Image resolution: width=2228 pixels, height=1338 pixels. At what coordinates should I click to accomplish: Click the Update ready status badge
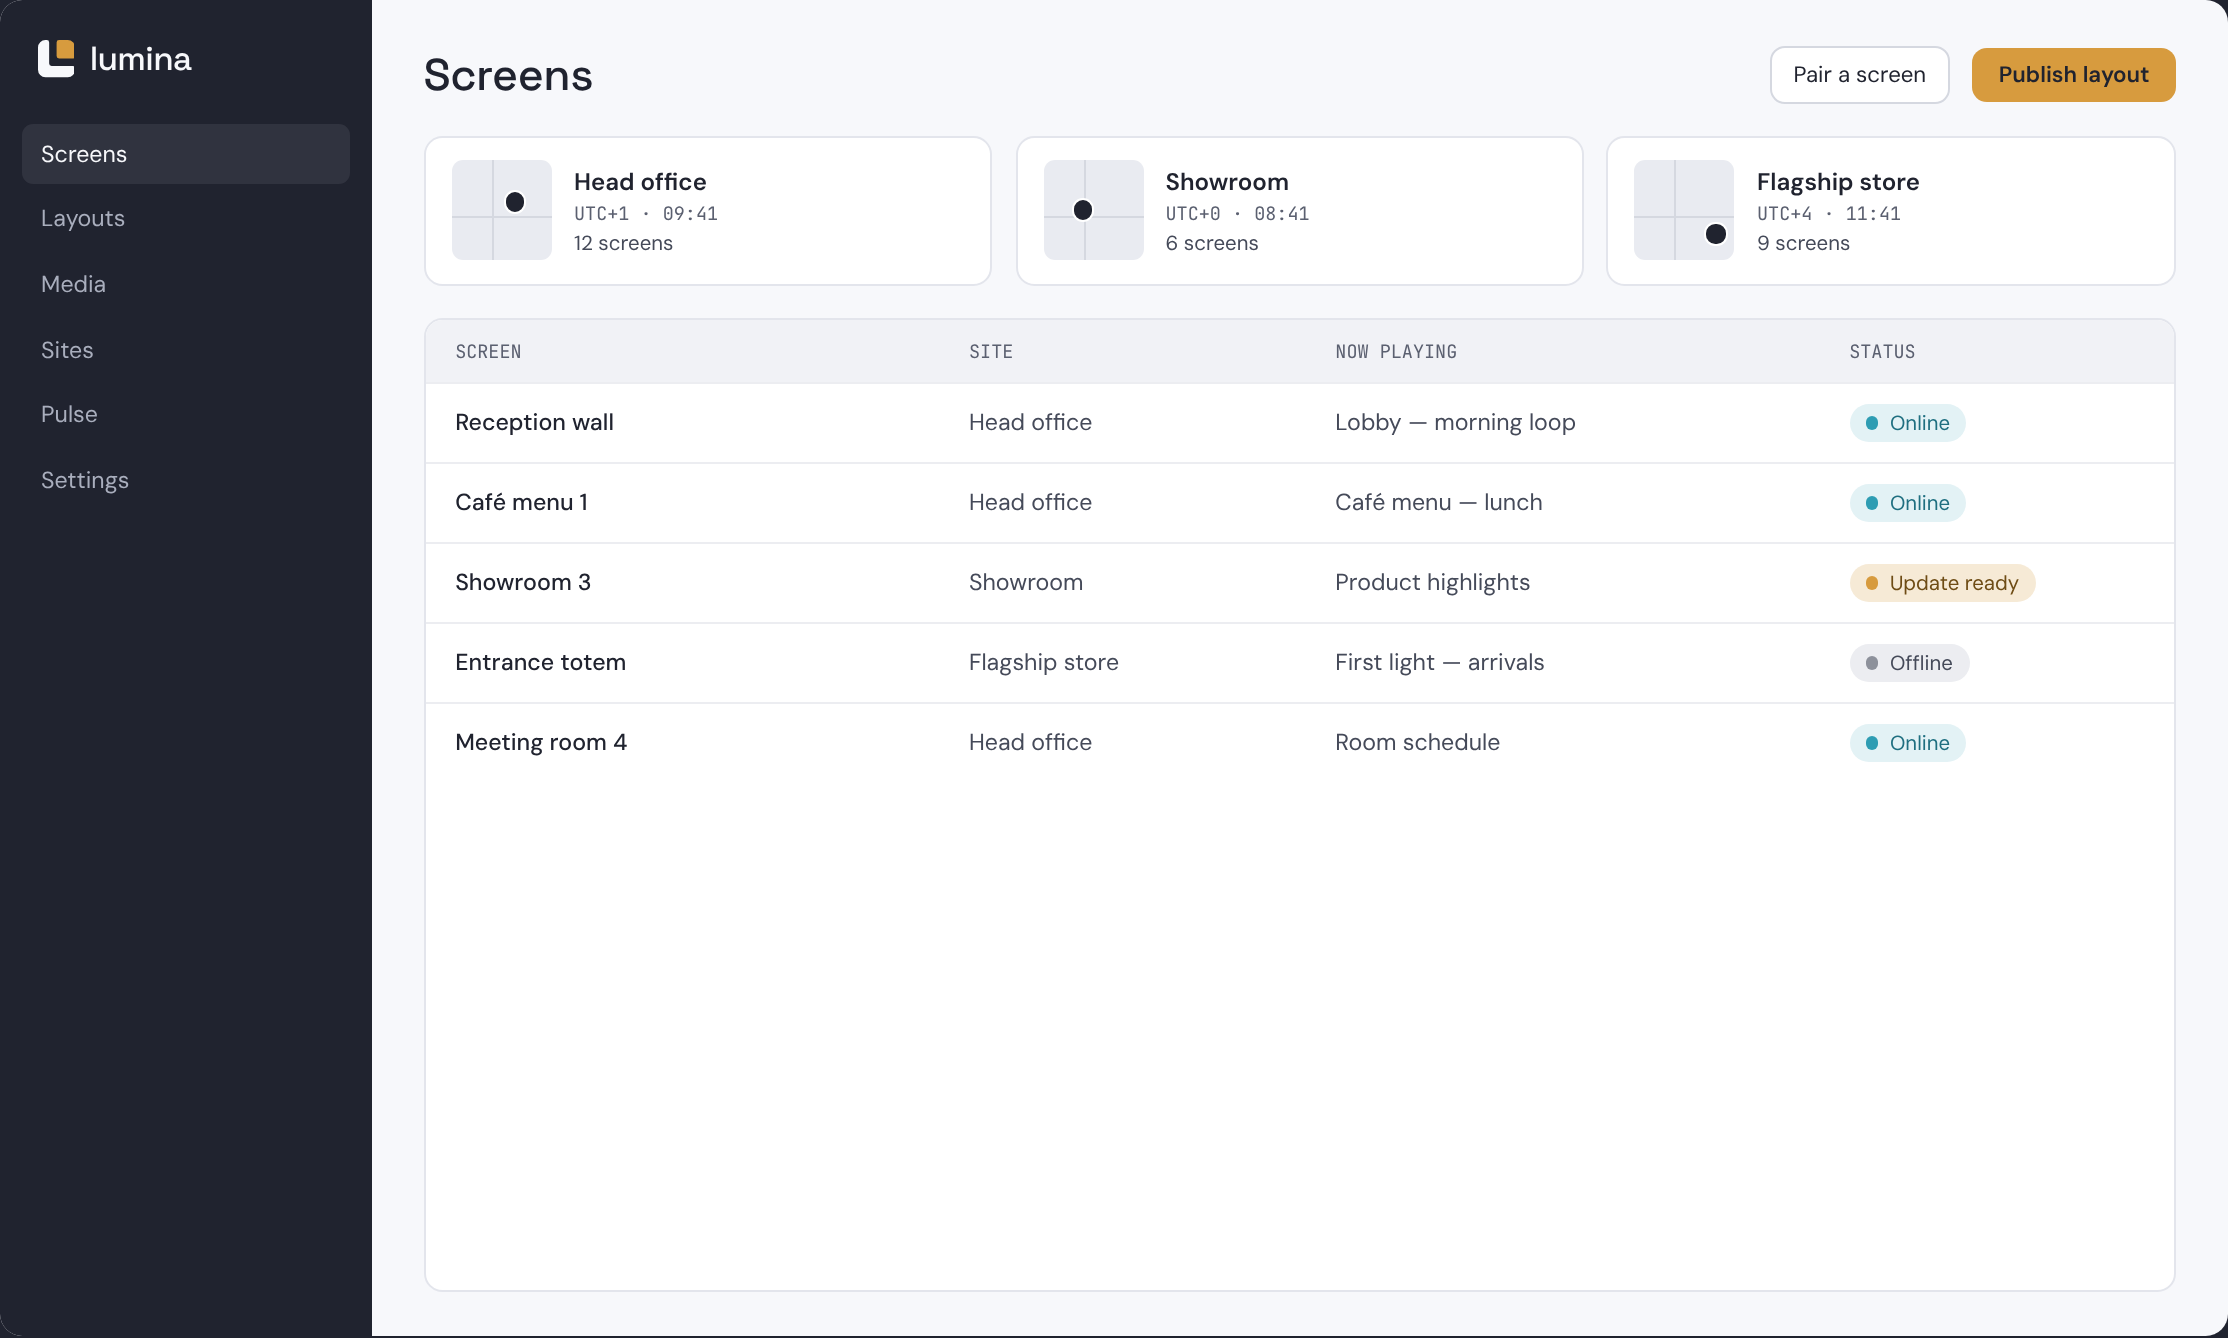point(1942,583)
